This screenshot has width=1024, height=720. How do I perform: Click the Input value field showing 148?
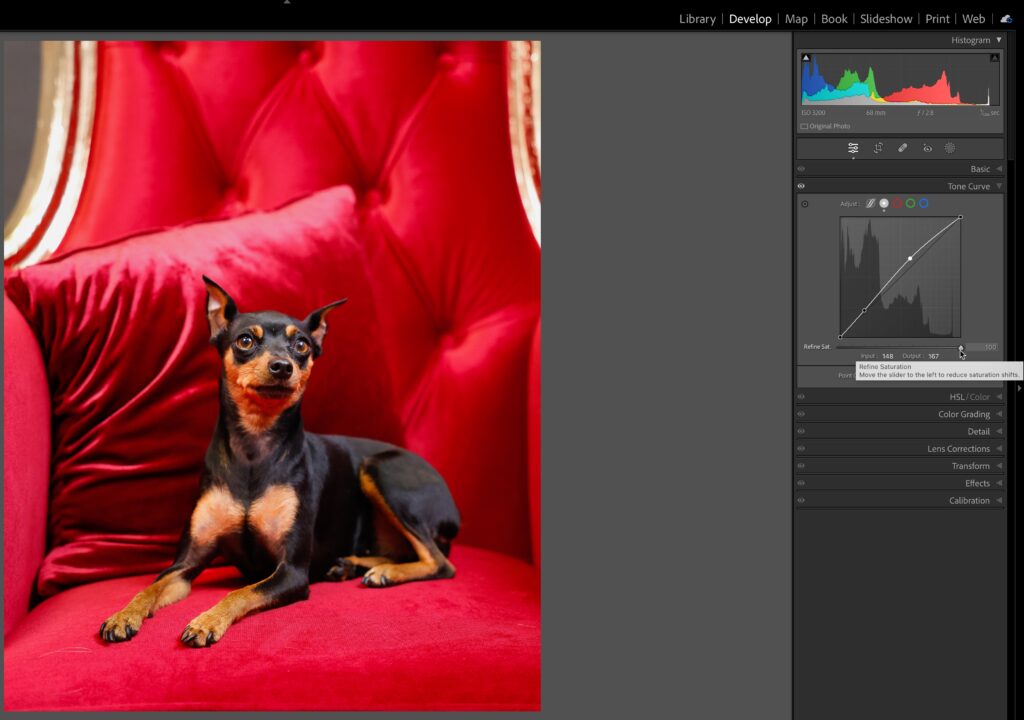point(887,356)
